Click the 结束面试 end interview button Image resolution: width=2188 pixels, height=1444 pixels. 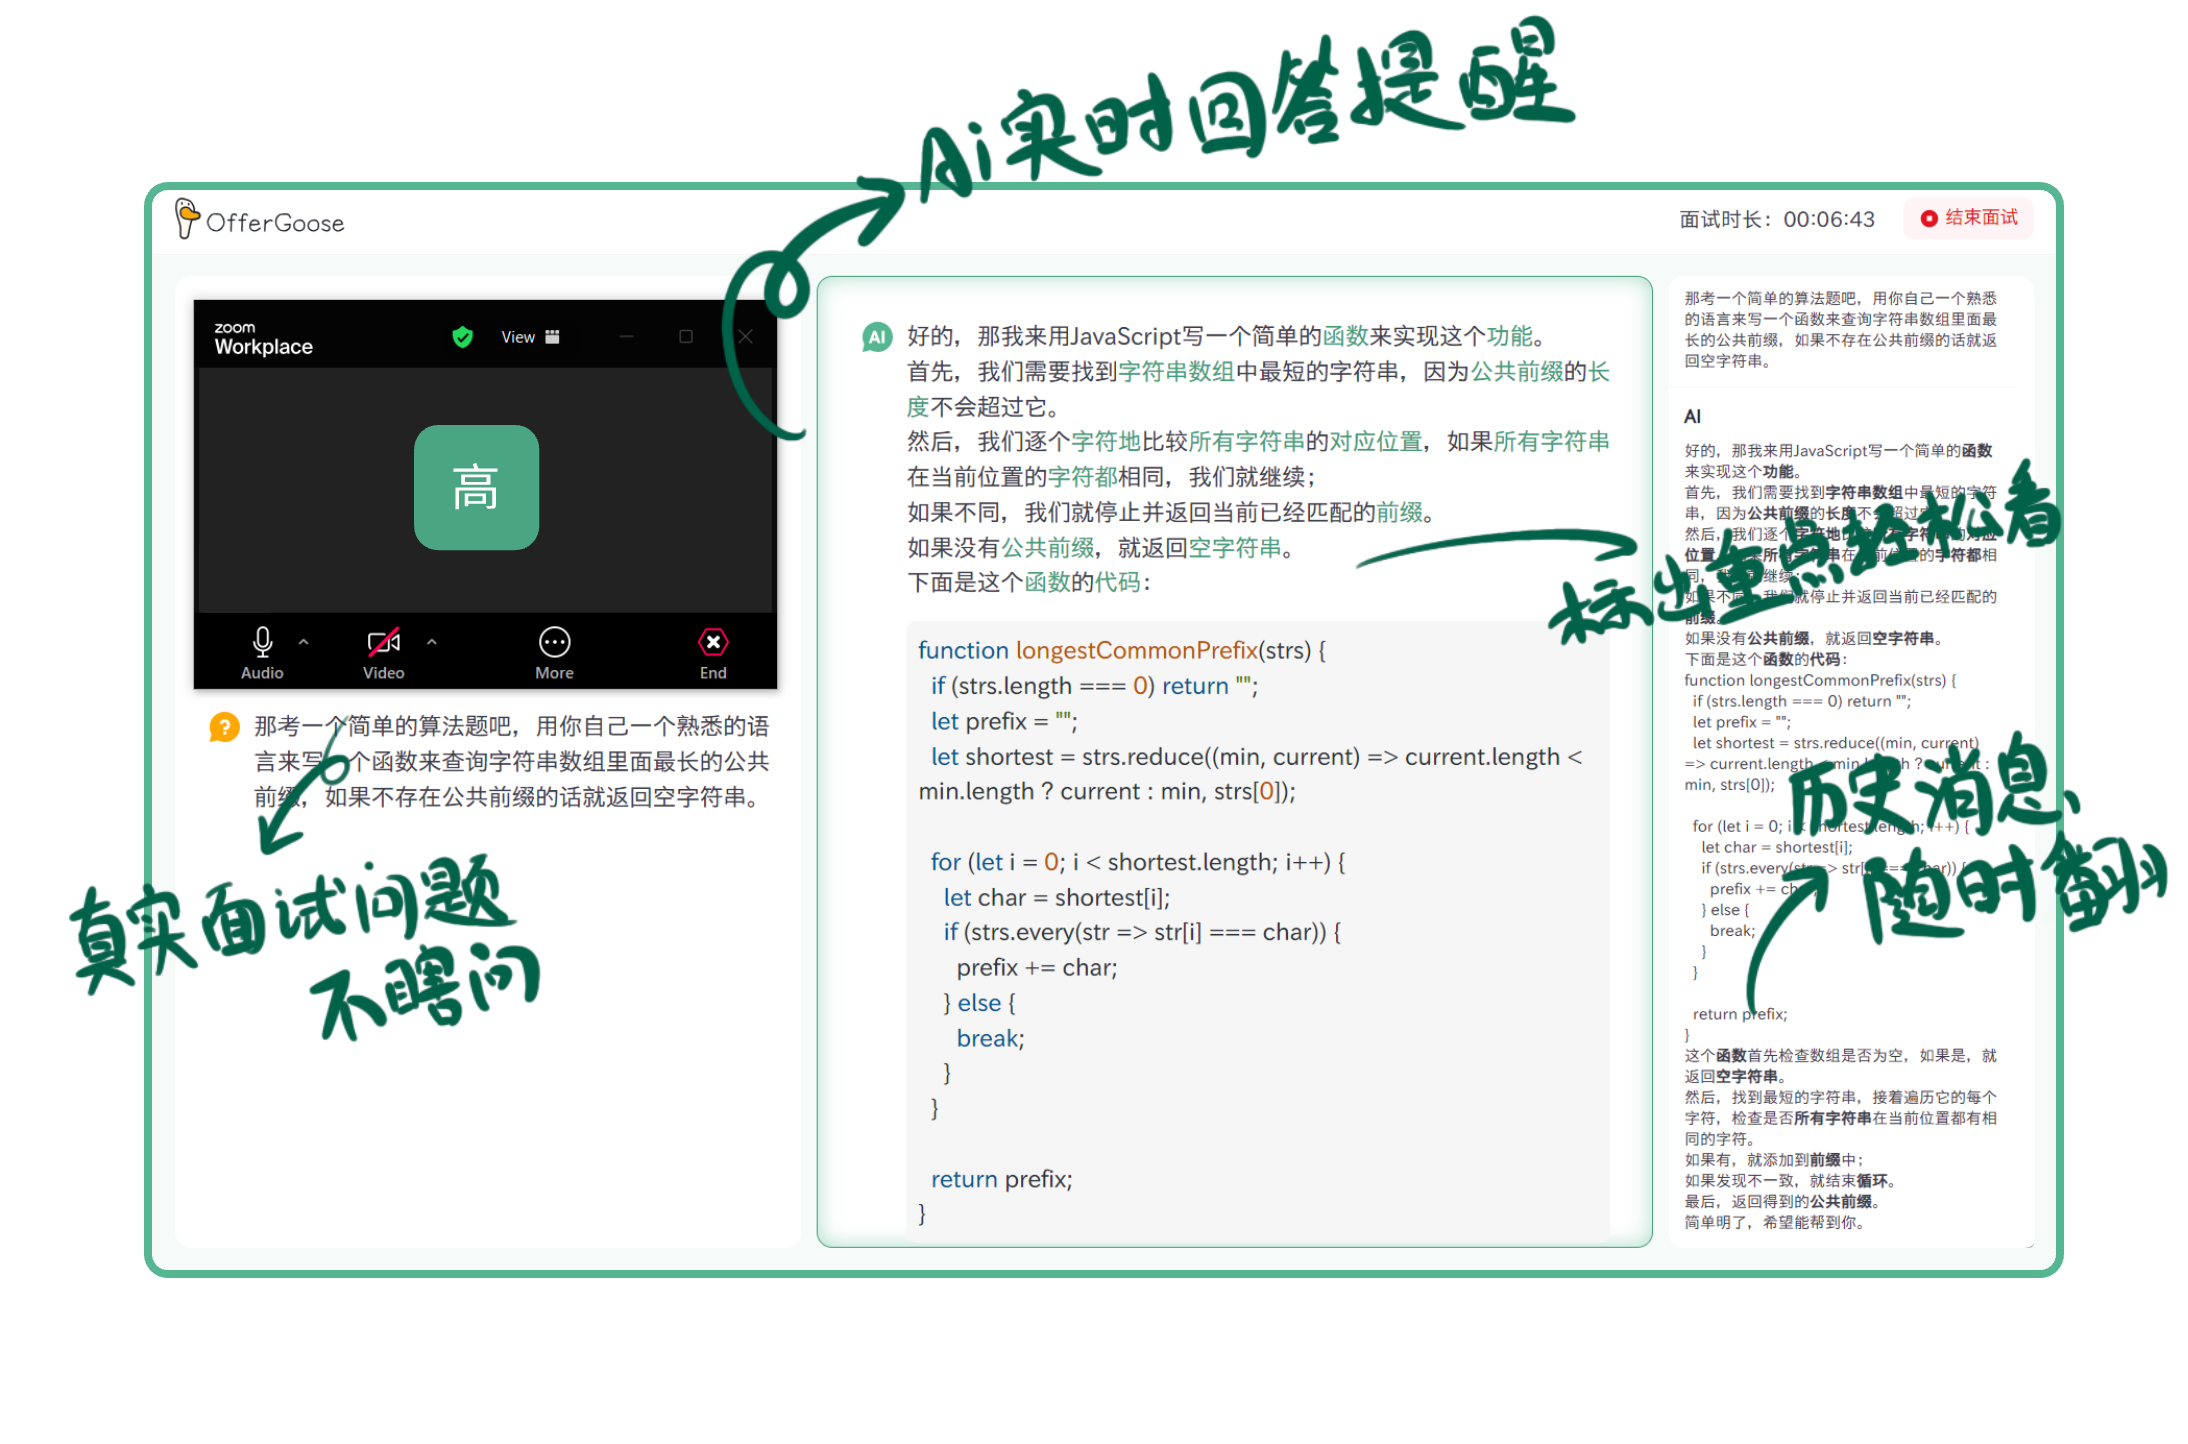point(1969,218)
